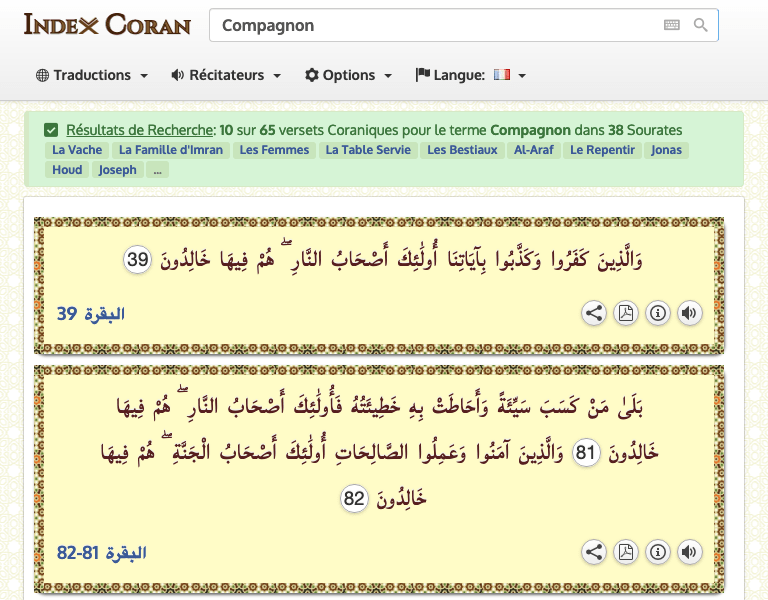
Task: Play audio for verse 39
Action: coord(689,313)
